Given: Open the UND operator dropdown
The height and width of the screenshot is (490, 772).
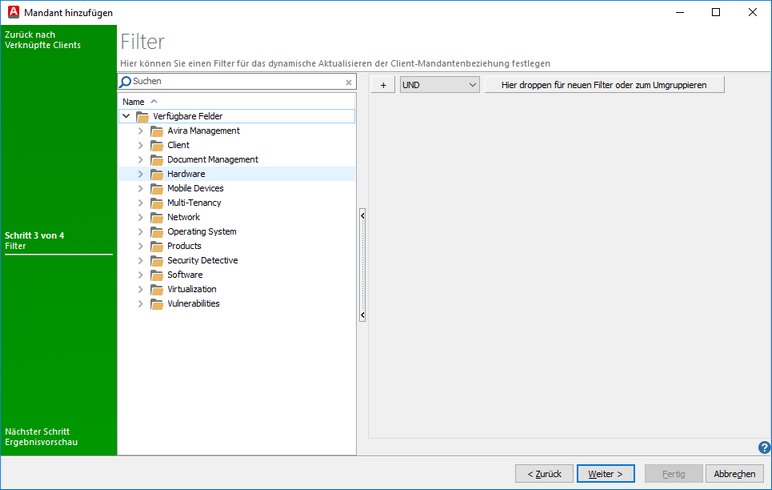Looking at the screenshot, I should pos(440,85).
